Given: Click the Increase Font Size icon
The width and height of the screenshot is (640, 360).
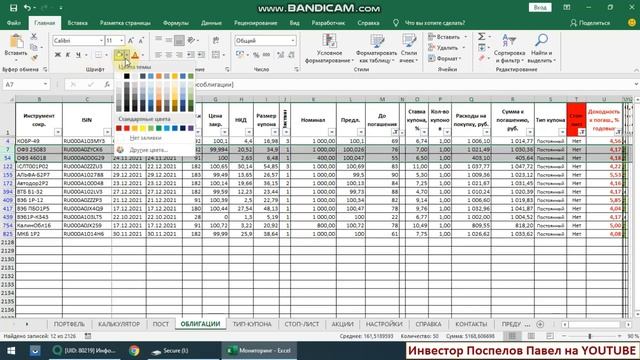Looking at the screenshot, I should tap(131, 40).
